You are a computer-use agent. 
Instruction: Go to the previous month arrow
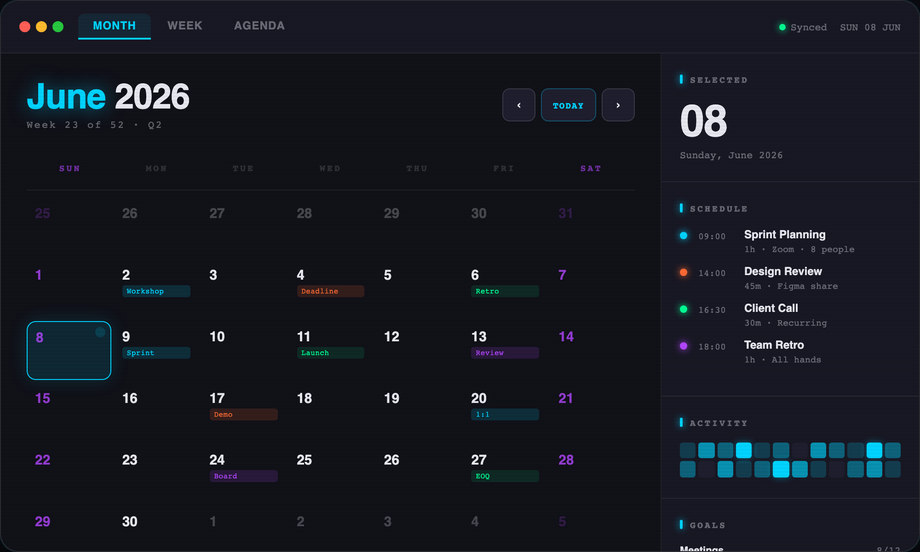(x=519, y=105)
